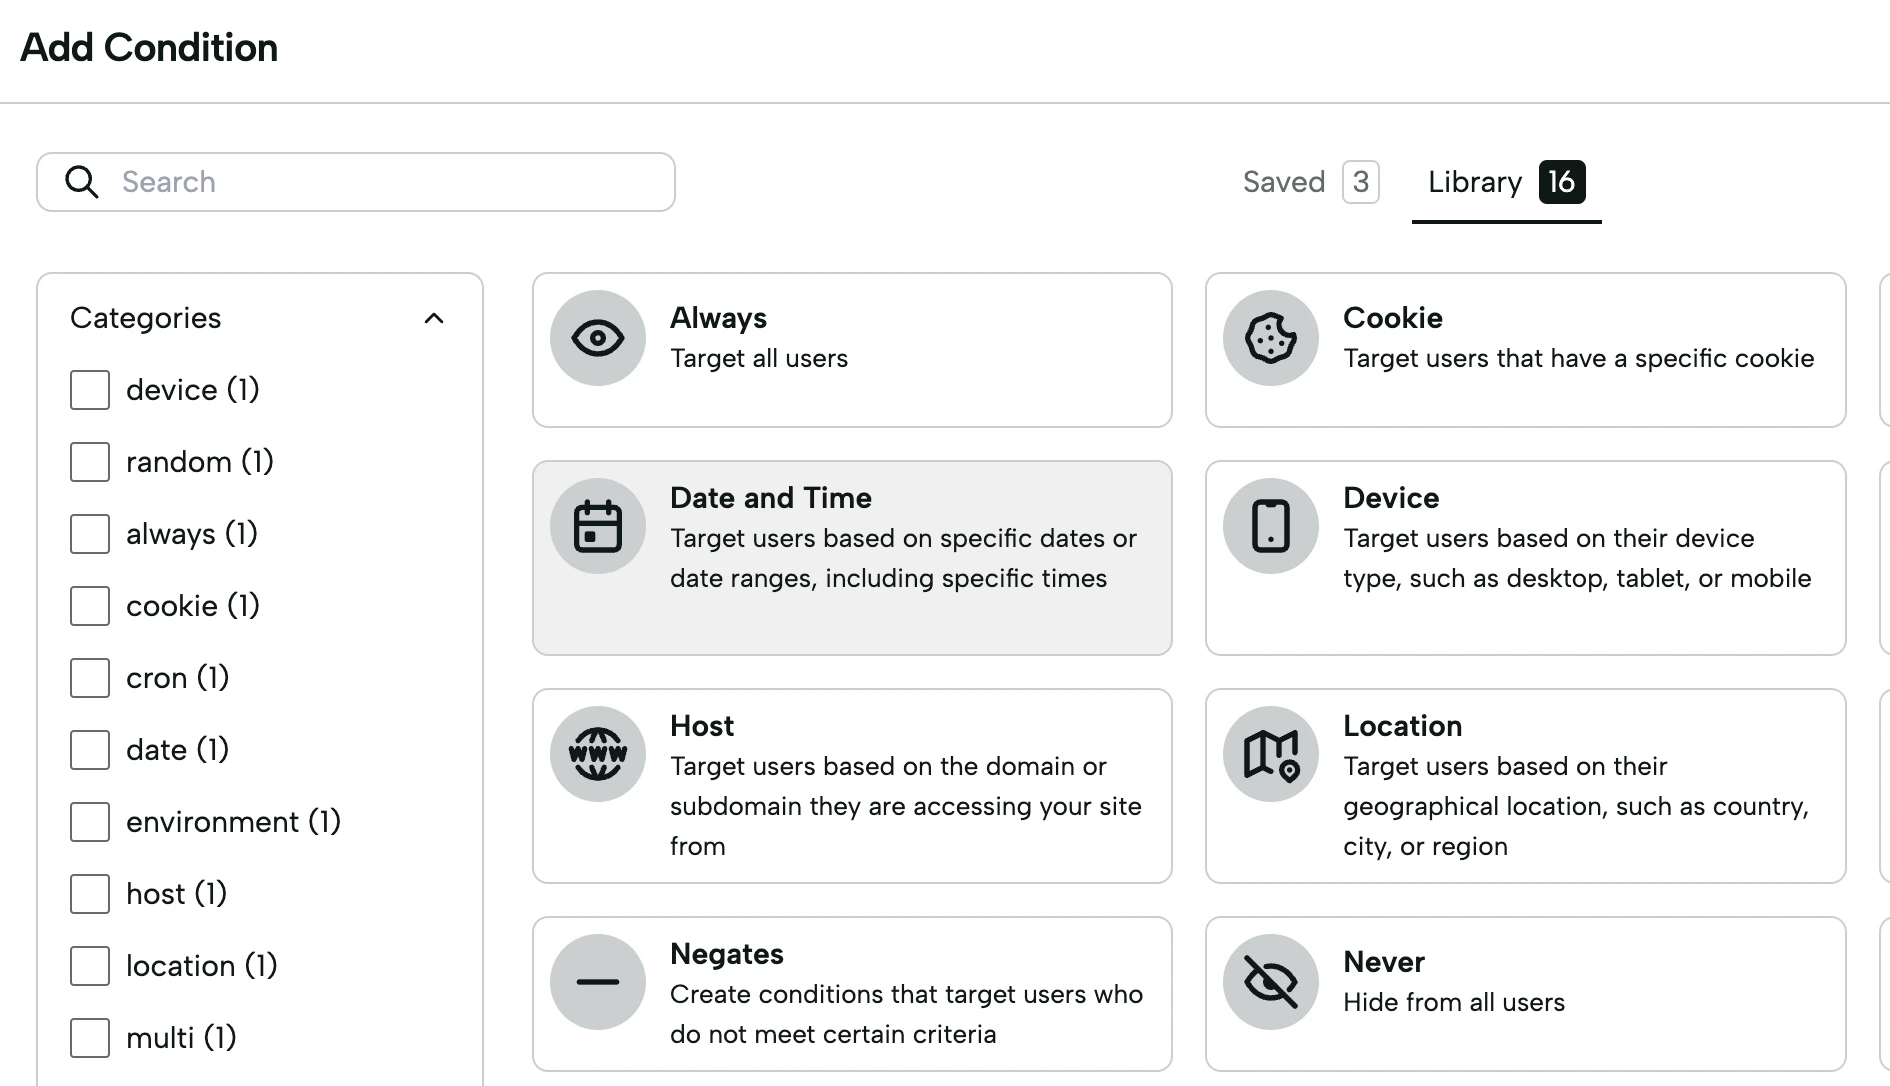Click into the Search input field
This screenshot has width=1890, height=1086.
[x=350, y=182]
